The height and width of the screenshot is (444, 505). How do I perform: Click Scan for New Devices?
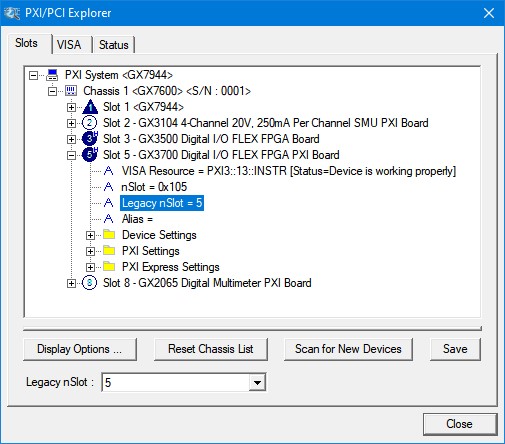348,349
